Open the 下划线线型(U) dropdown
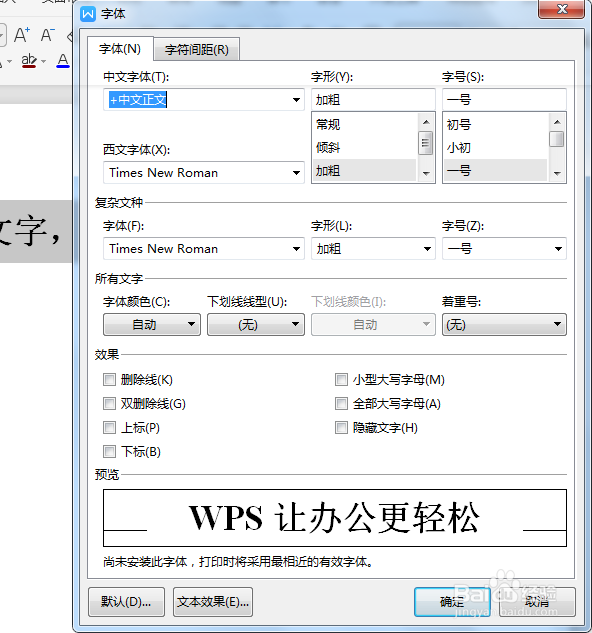This screenshot has width=592, height=633. coord(256,325)
